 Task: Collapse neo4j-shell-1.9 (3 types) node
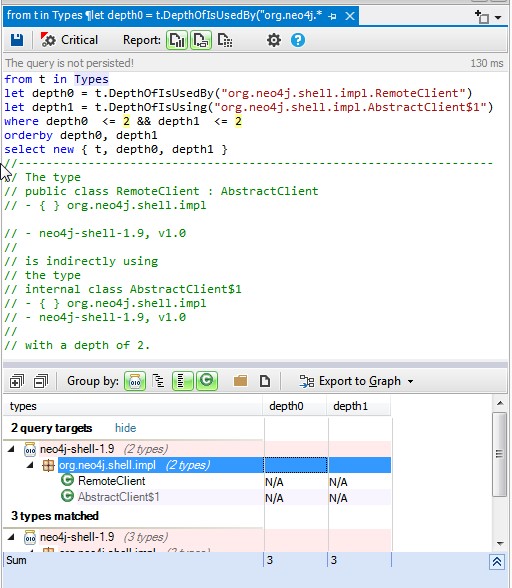click(11, 537)
